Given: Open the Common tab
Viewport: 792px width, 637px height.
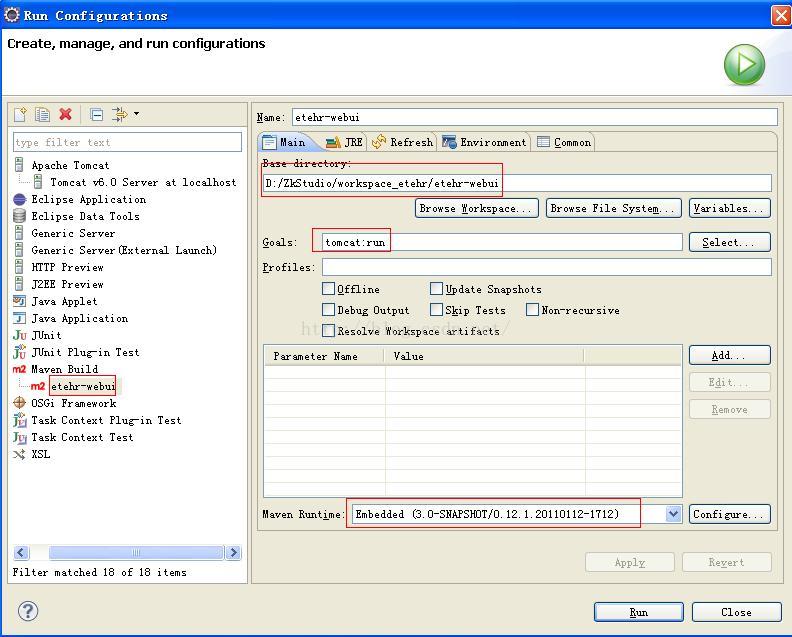Looking at the screenshot, I should coord(564,142).
